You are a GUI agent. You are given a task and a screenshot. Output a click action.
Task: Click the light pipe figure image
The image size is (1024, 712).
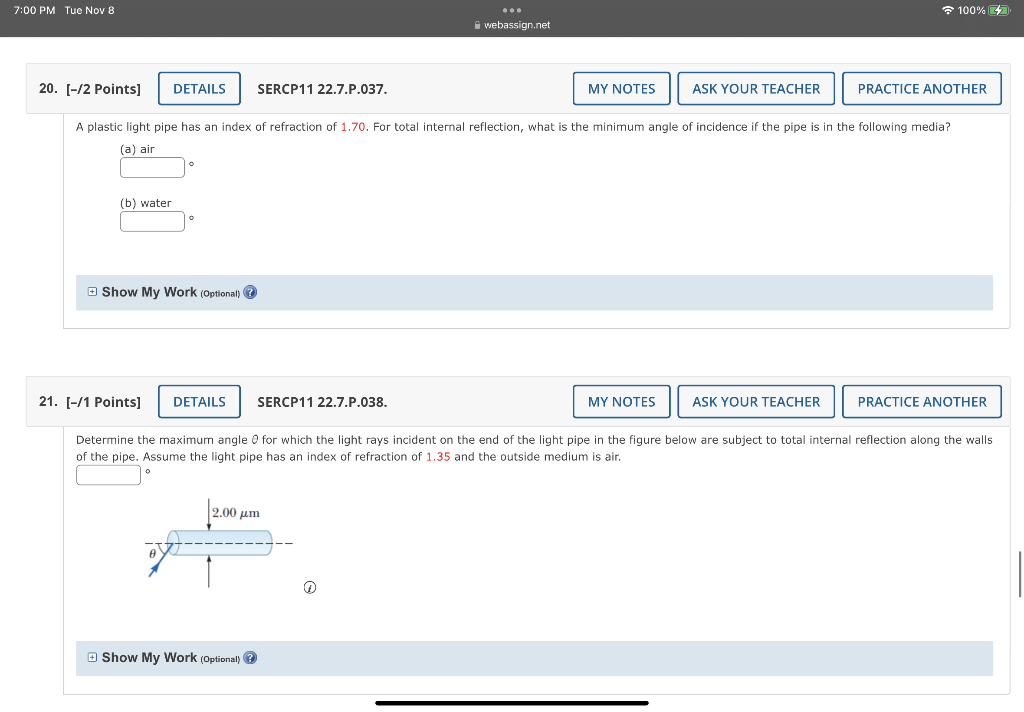[x=219, y=543]
